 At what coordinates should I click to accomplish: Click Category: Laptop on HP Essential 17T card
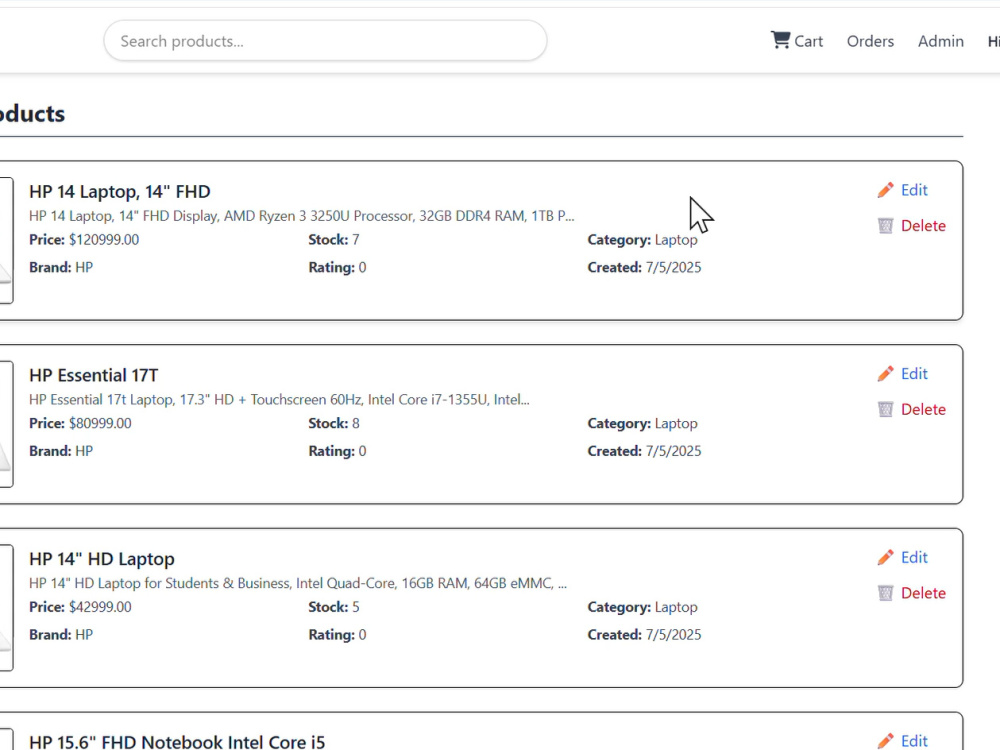pyautogui.click(x=642, y=423)
